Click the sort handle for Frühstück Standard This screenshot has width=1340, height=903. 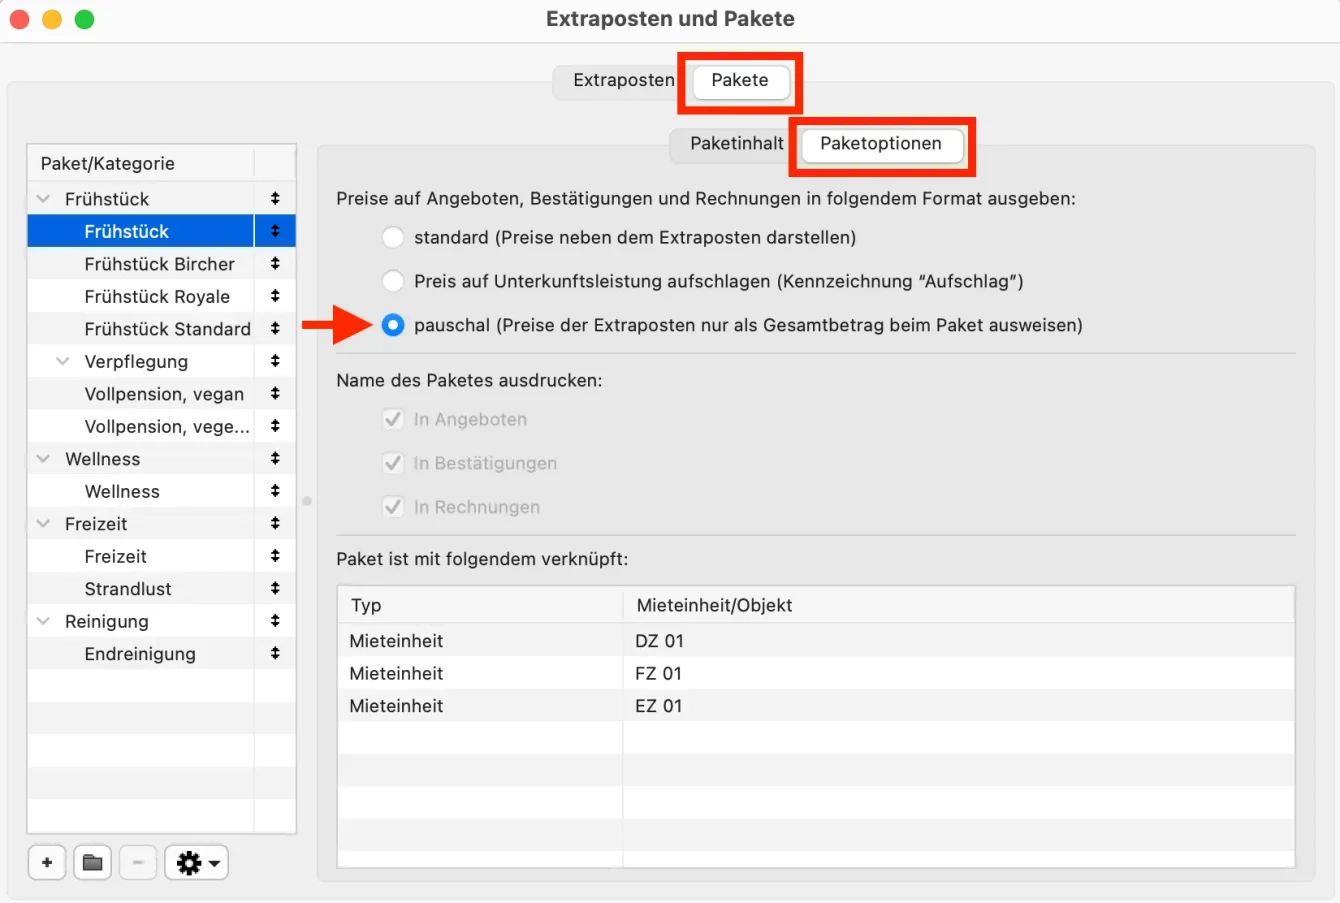(275, 329)
